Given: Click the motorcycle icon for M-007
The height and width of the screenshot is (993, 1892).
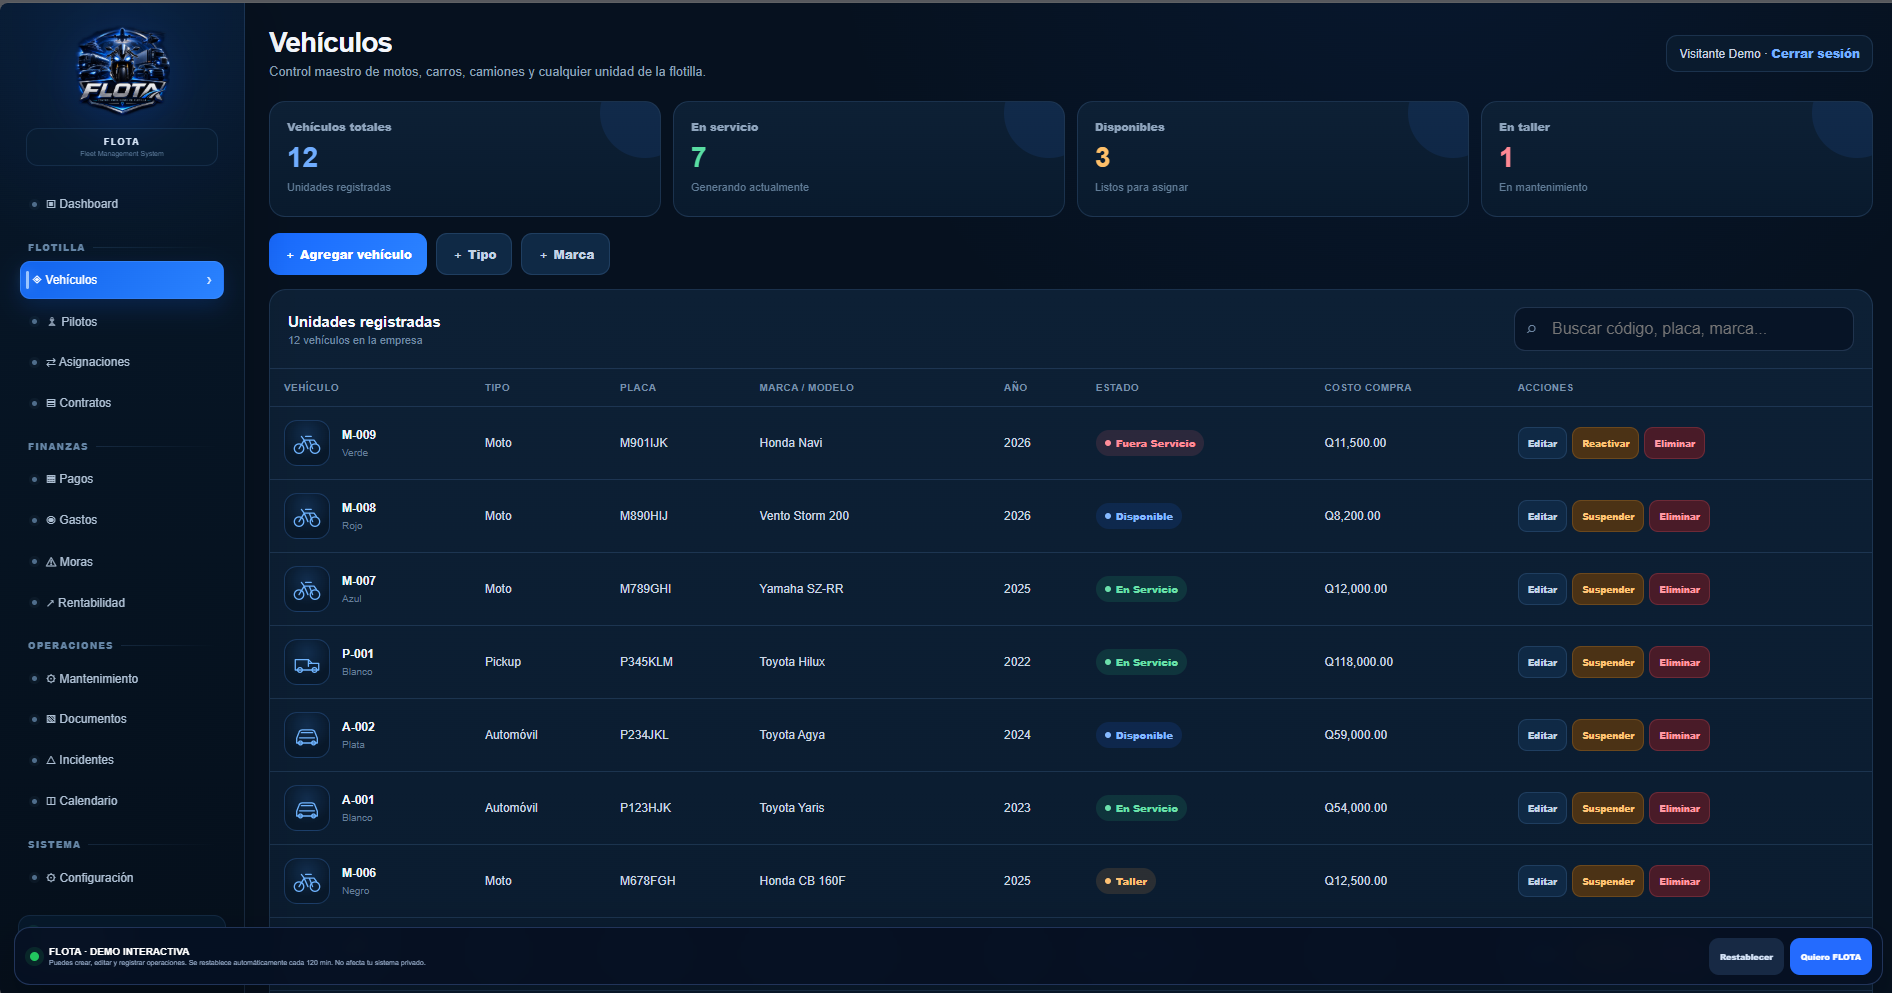Looking at the screenshot, I should point(307,589).
